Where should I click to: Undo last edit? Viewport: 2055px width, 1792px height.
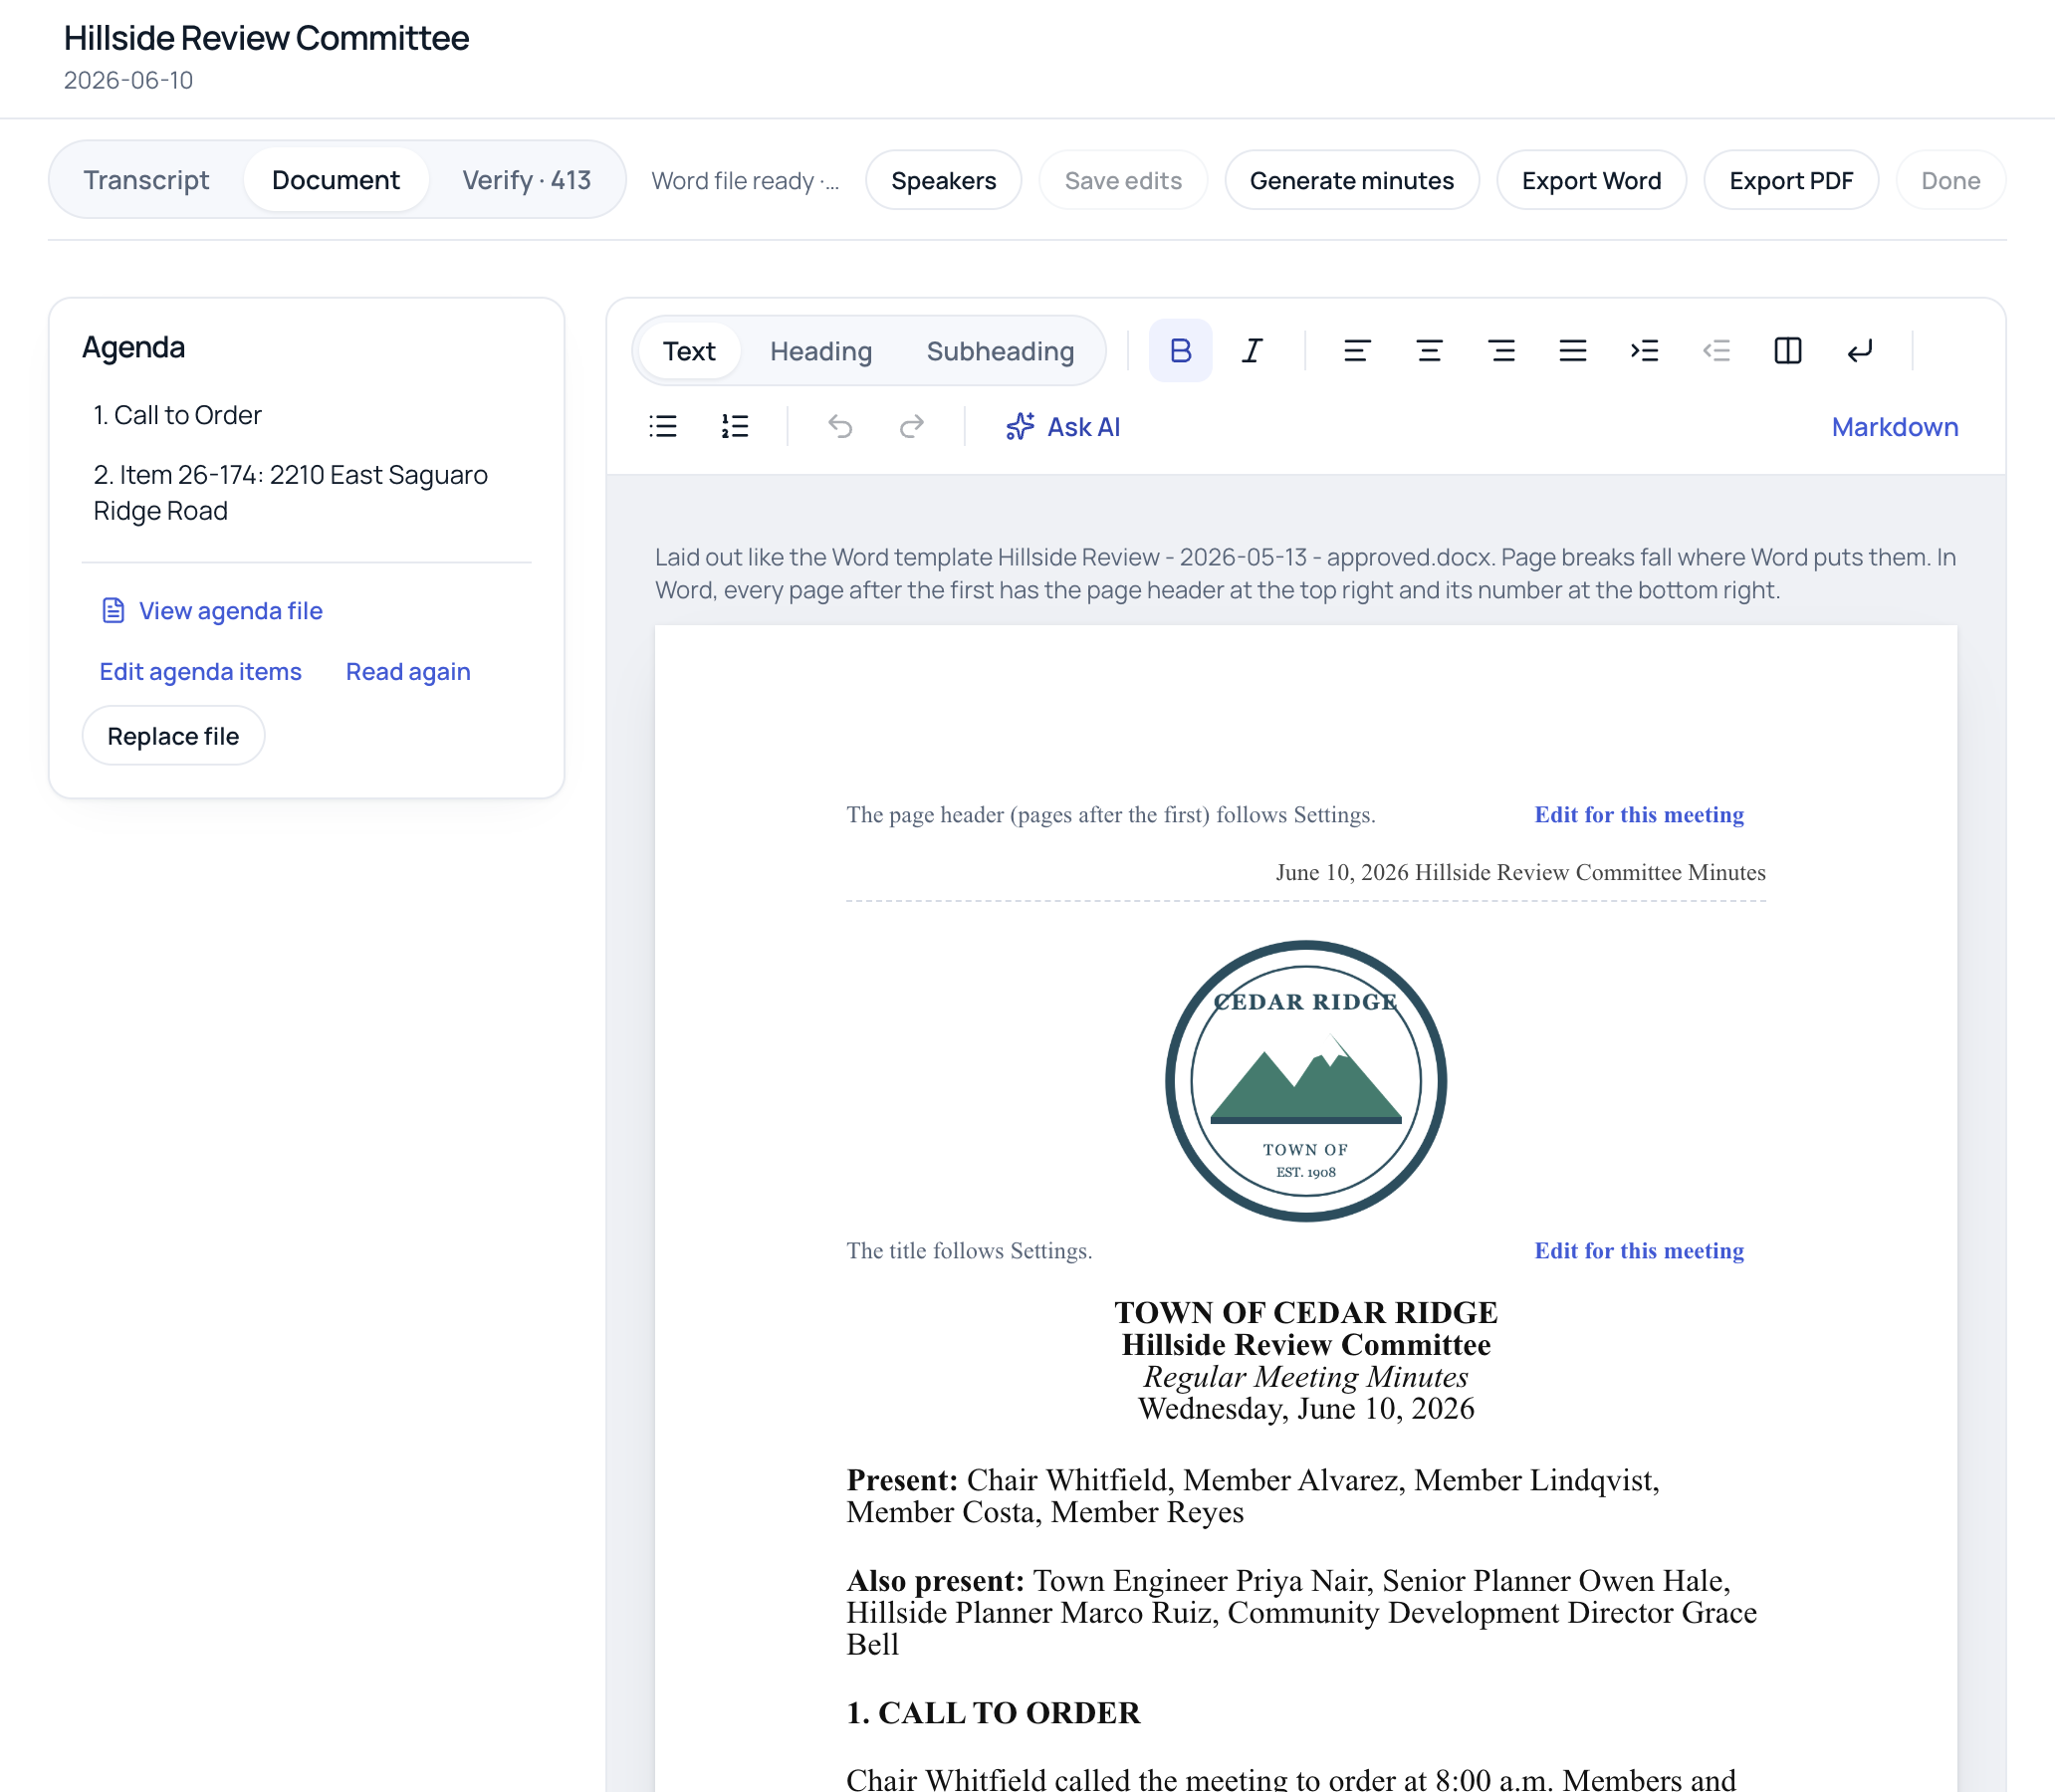click(840, 427)
